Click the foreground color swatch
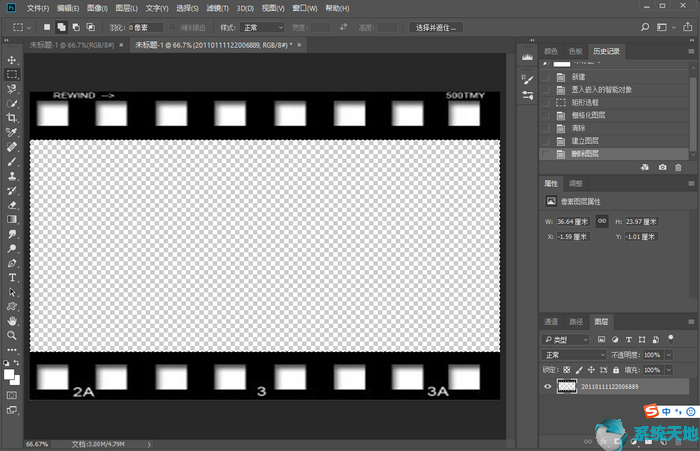Image resolution: width=700 pixels, height=451 pixels. point(8,374)
